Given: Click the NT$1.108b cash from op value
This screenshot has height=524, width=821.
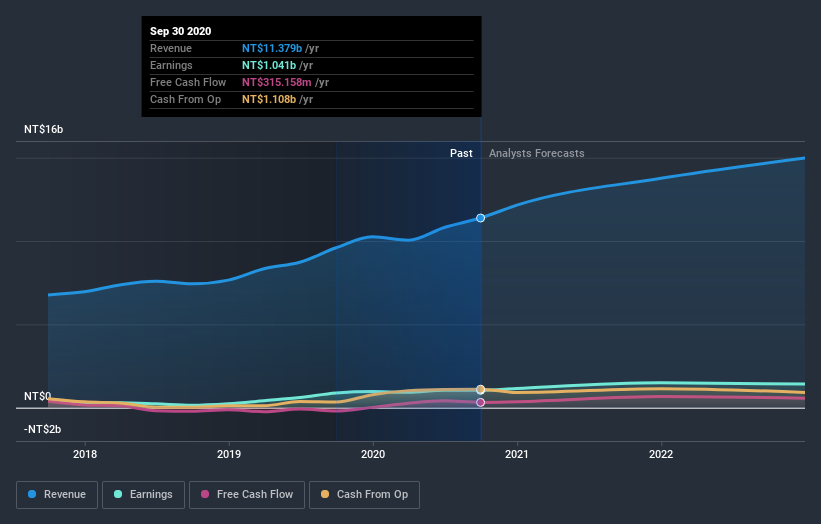Looking at the screenshot, I should tap(269, 99).
